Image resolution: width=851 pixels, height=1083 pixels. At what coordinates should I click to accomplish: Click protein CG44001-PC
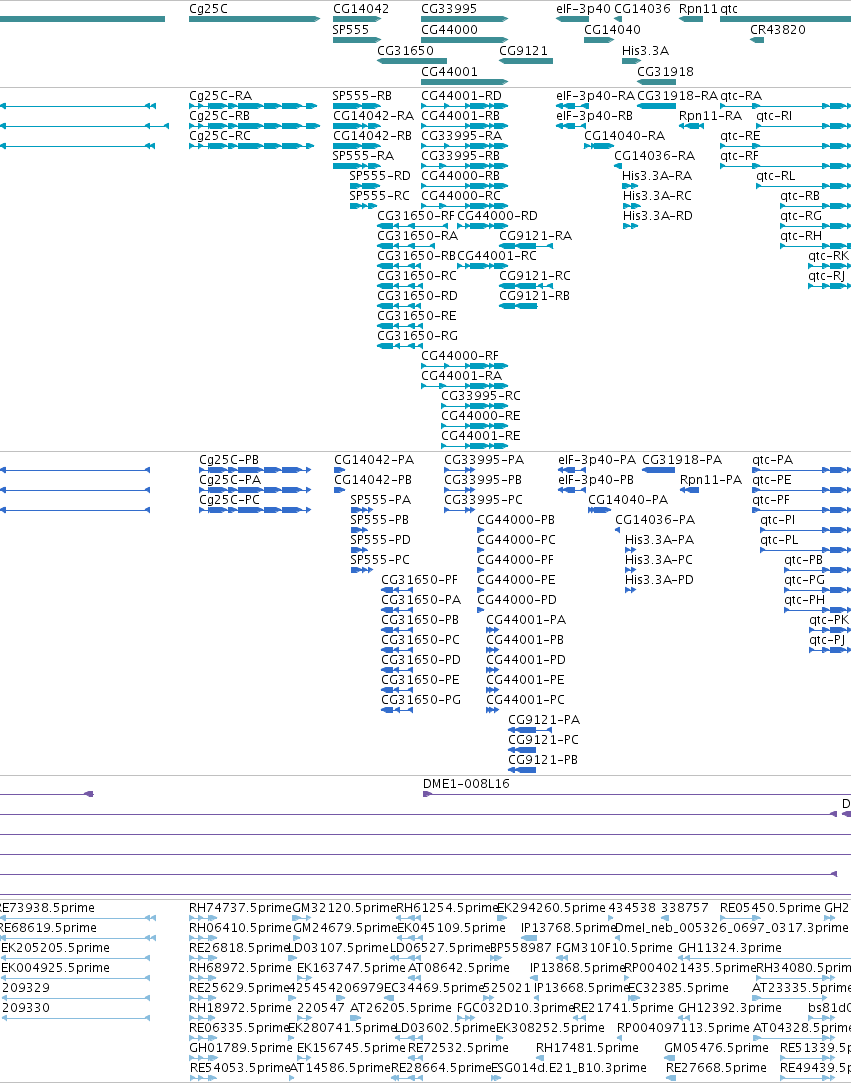coord(526,699)
